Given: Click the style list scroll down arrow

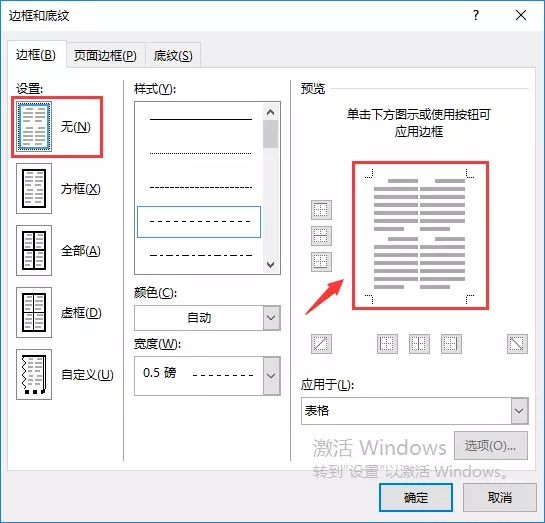Looking at the screenshot, I should point(270,265).
